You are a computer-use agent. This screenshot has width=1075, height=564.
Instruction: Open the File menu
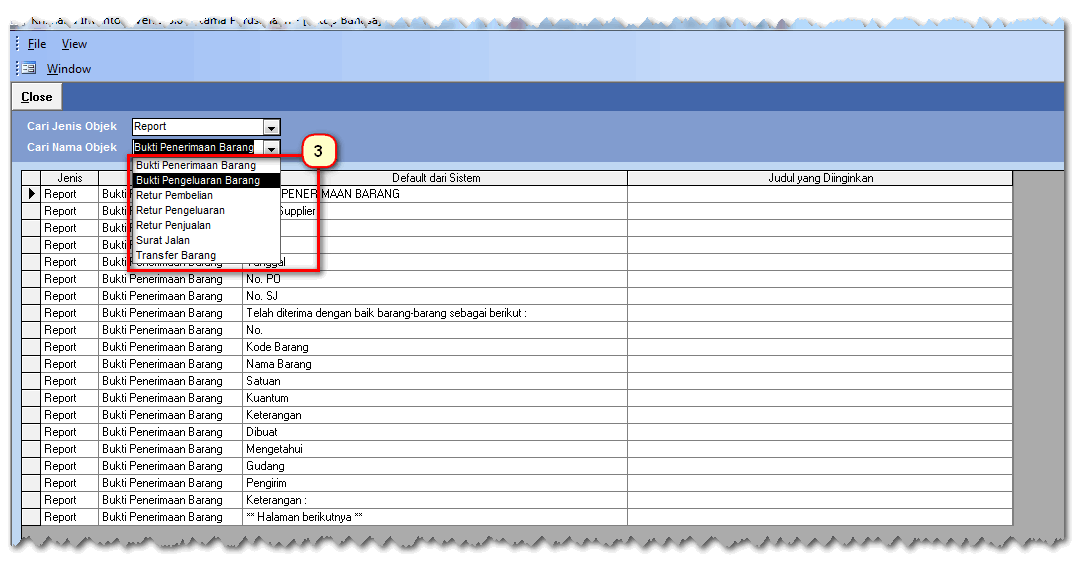pos(37,44)
